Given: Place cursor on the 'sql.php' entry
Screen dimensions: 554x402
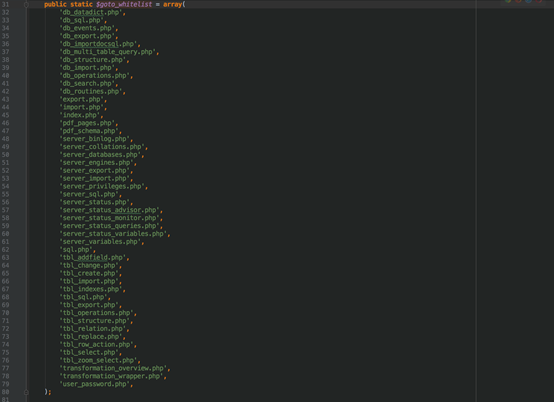Looking at the screenshot, I should click(x=76, y=250).
